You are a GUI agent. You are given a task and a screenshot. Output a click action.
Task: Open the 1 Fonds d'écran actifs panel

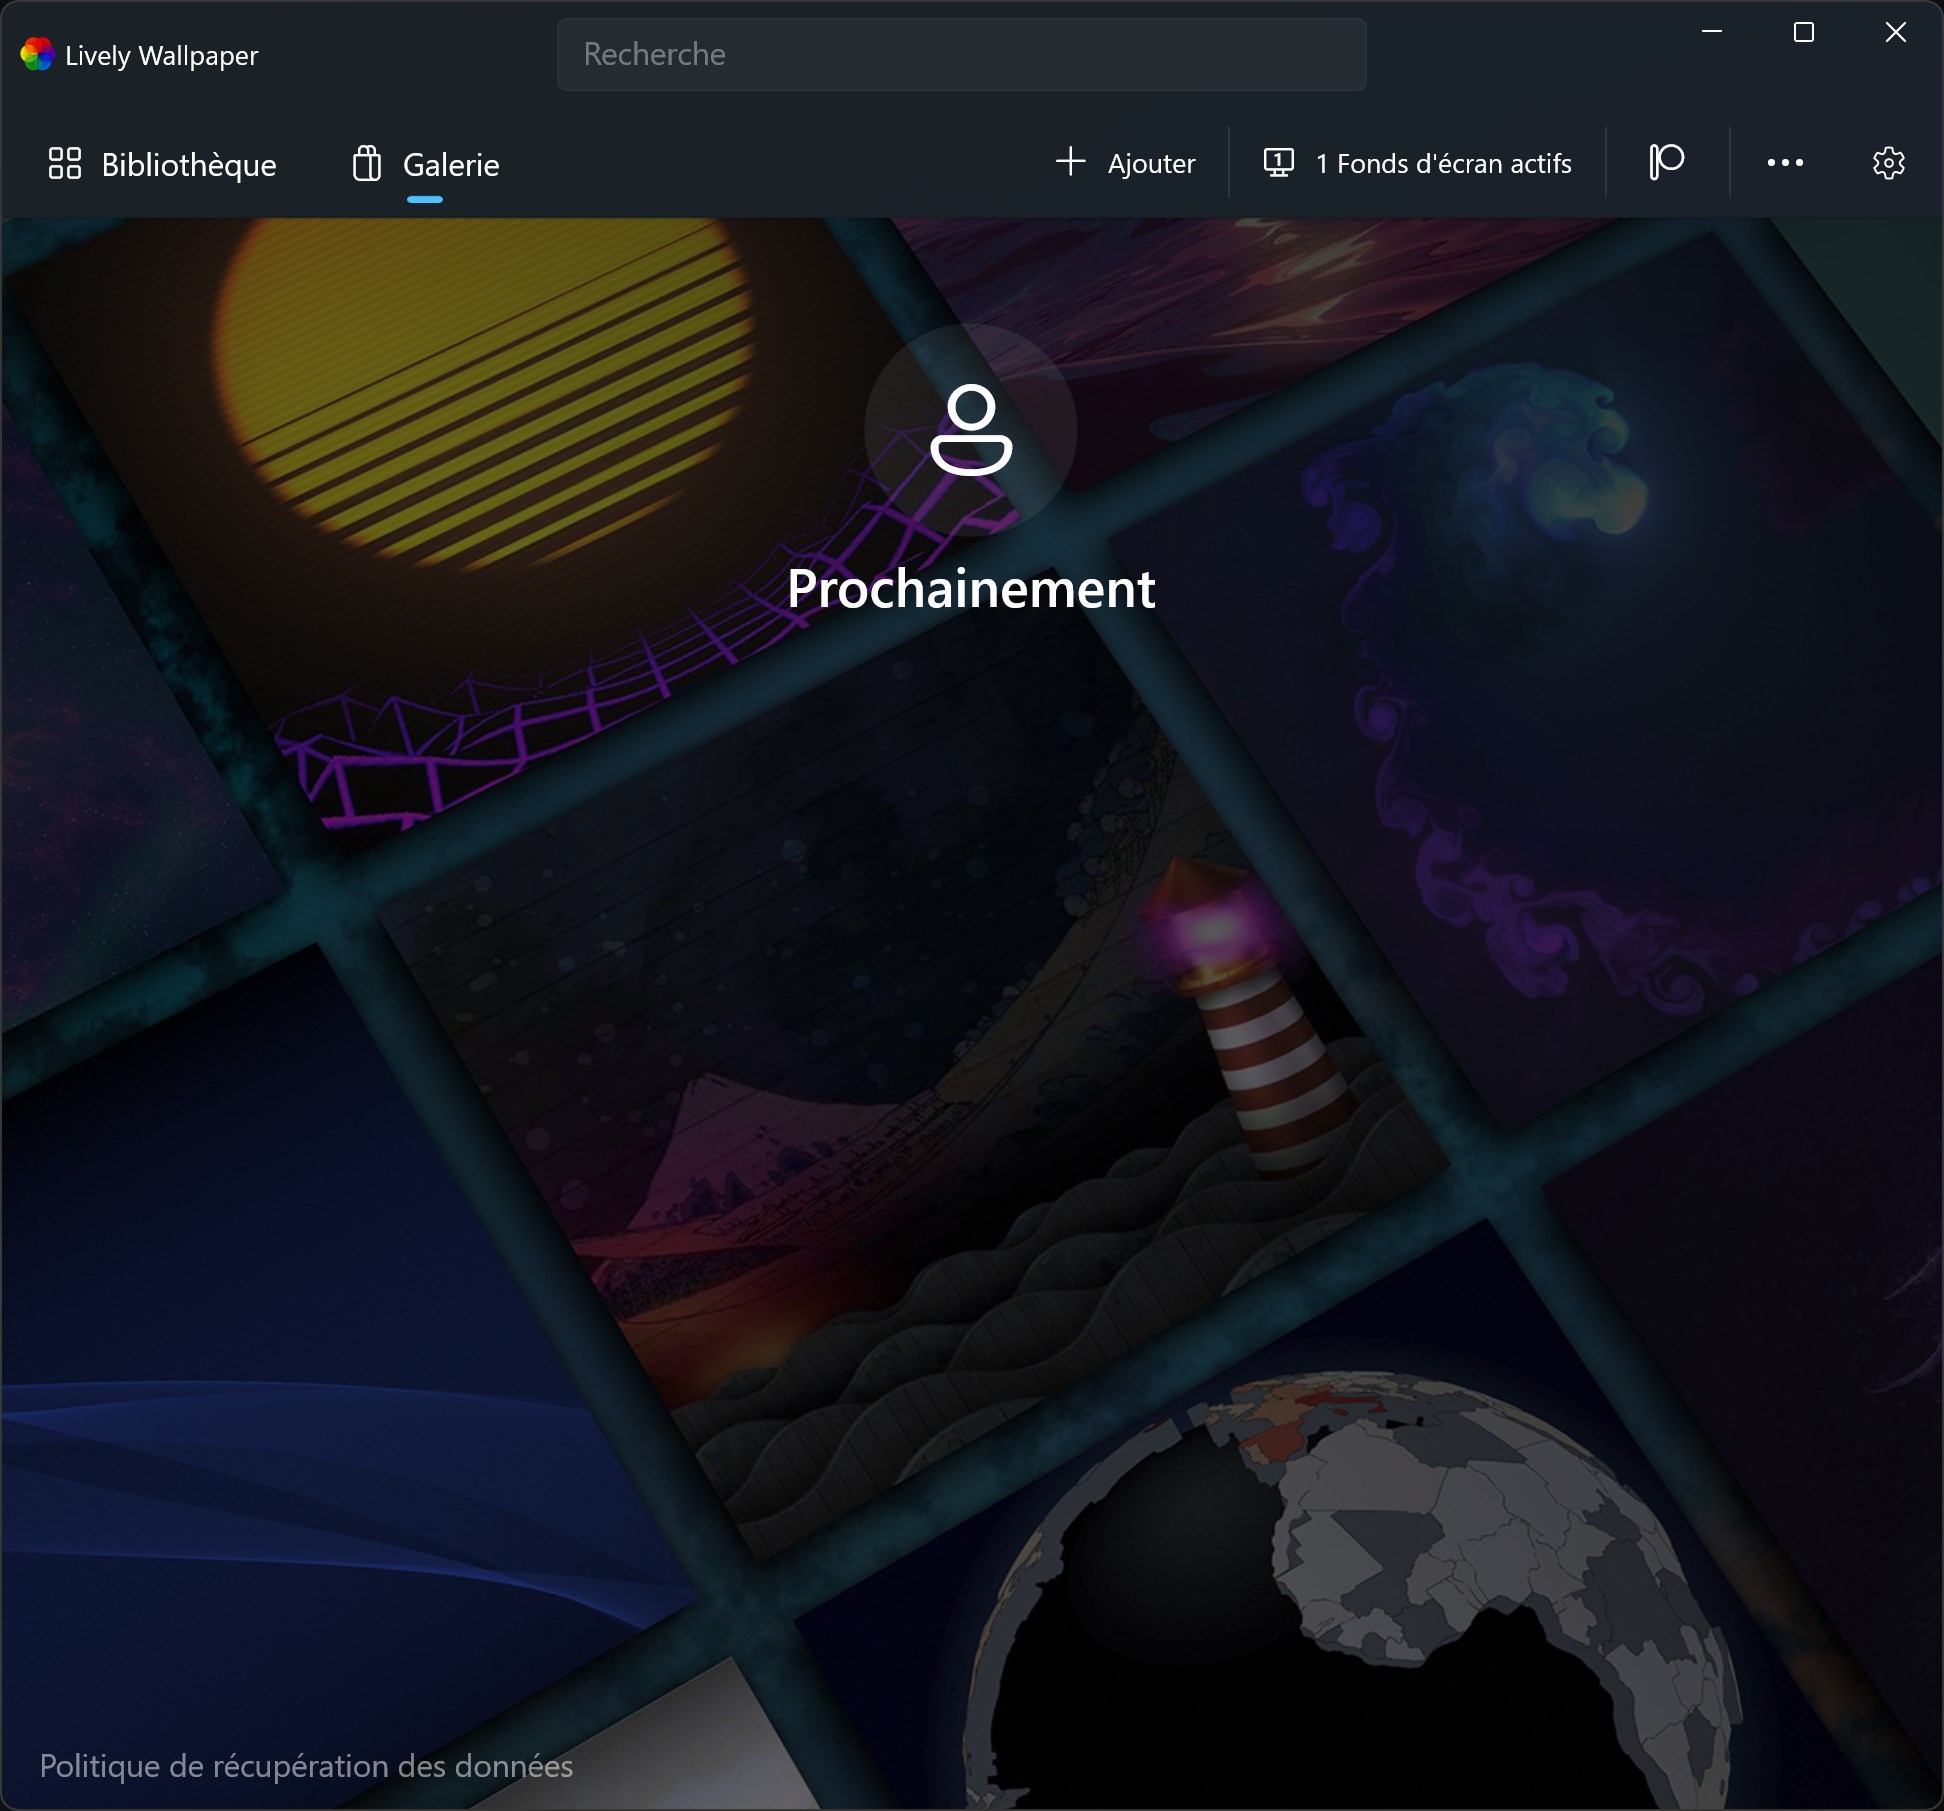tap(1417, 163)
